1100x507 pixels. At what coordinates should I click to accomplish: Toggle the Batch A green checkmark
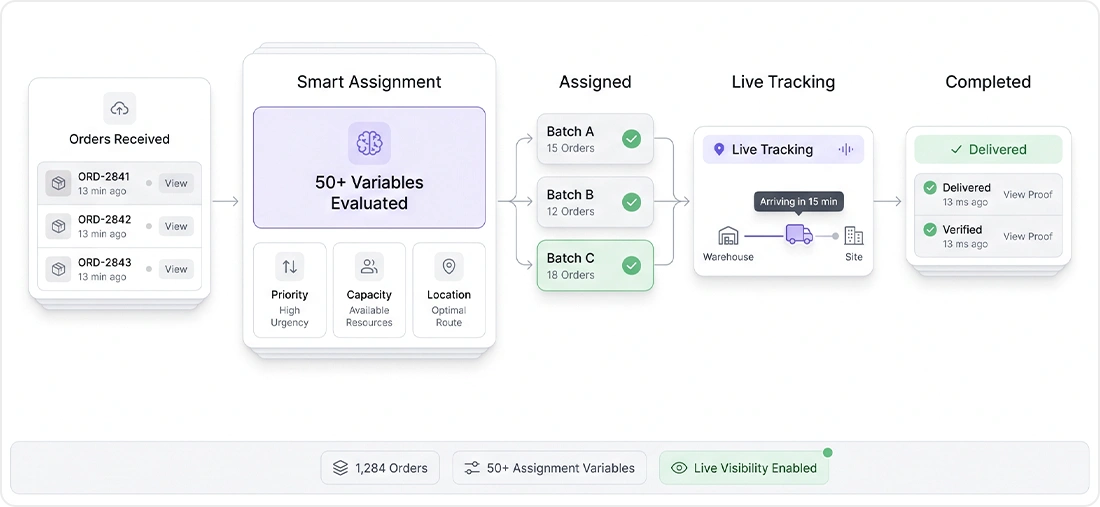631,139
